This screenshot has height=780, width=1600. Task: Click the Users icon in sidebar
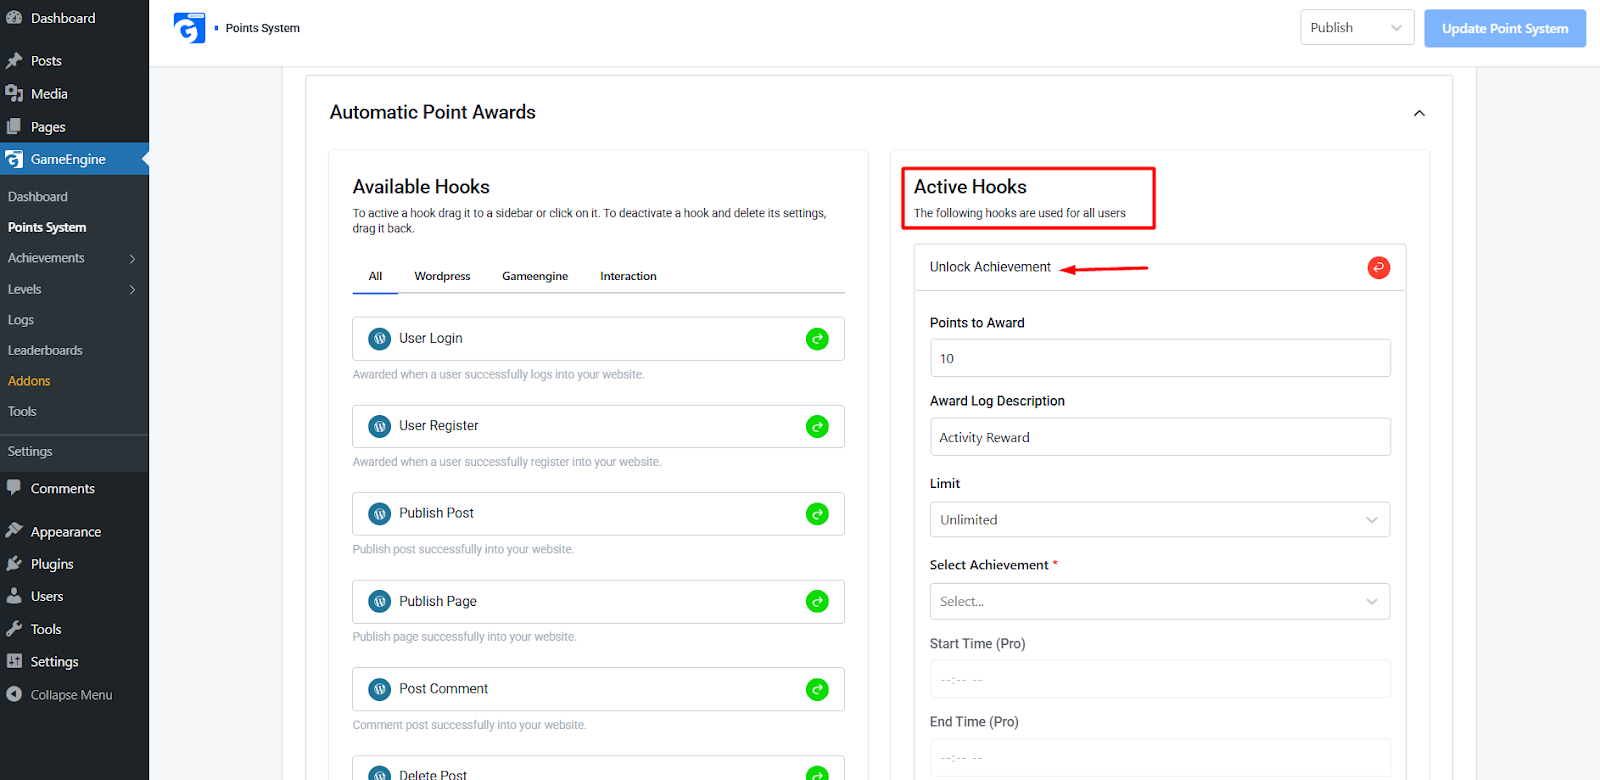[14, 596]
